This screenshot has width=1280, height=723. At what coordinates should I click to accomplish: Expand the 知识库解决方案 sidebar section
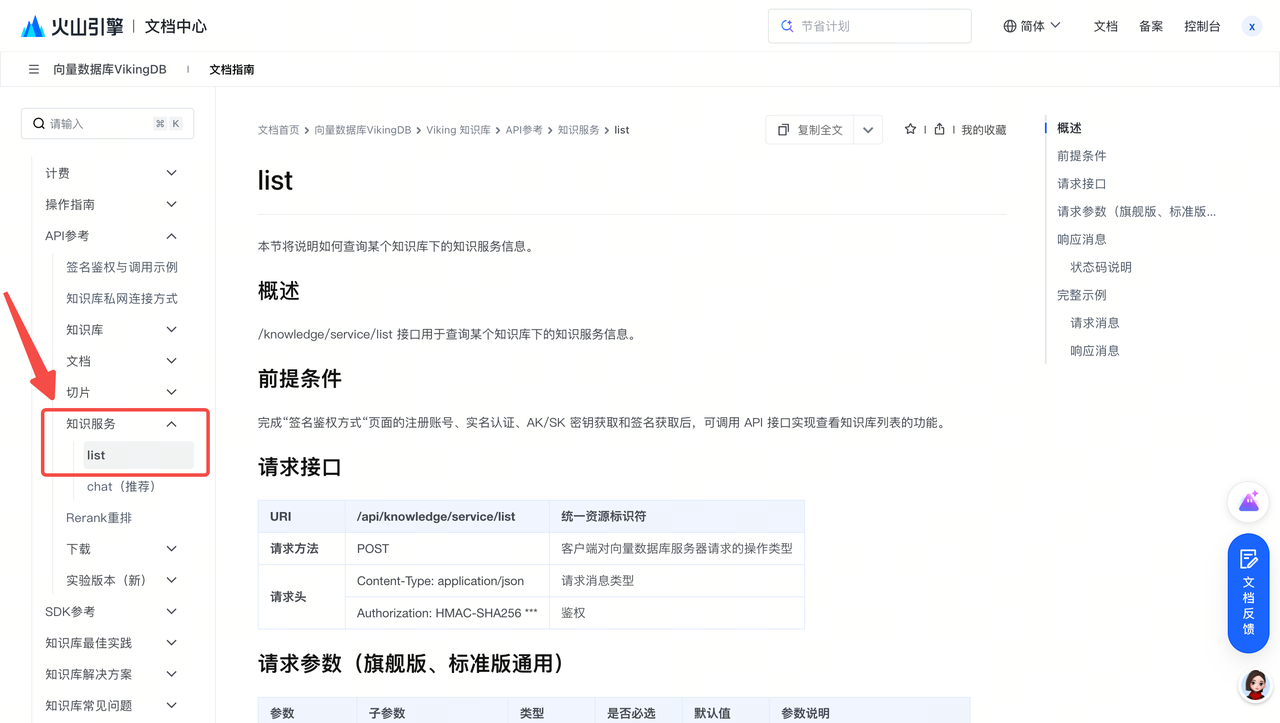(172, 674)
